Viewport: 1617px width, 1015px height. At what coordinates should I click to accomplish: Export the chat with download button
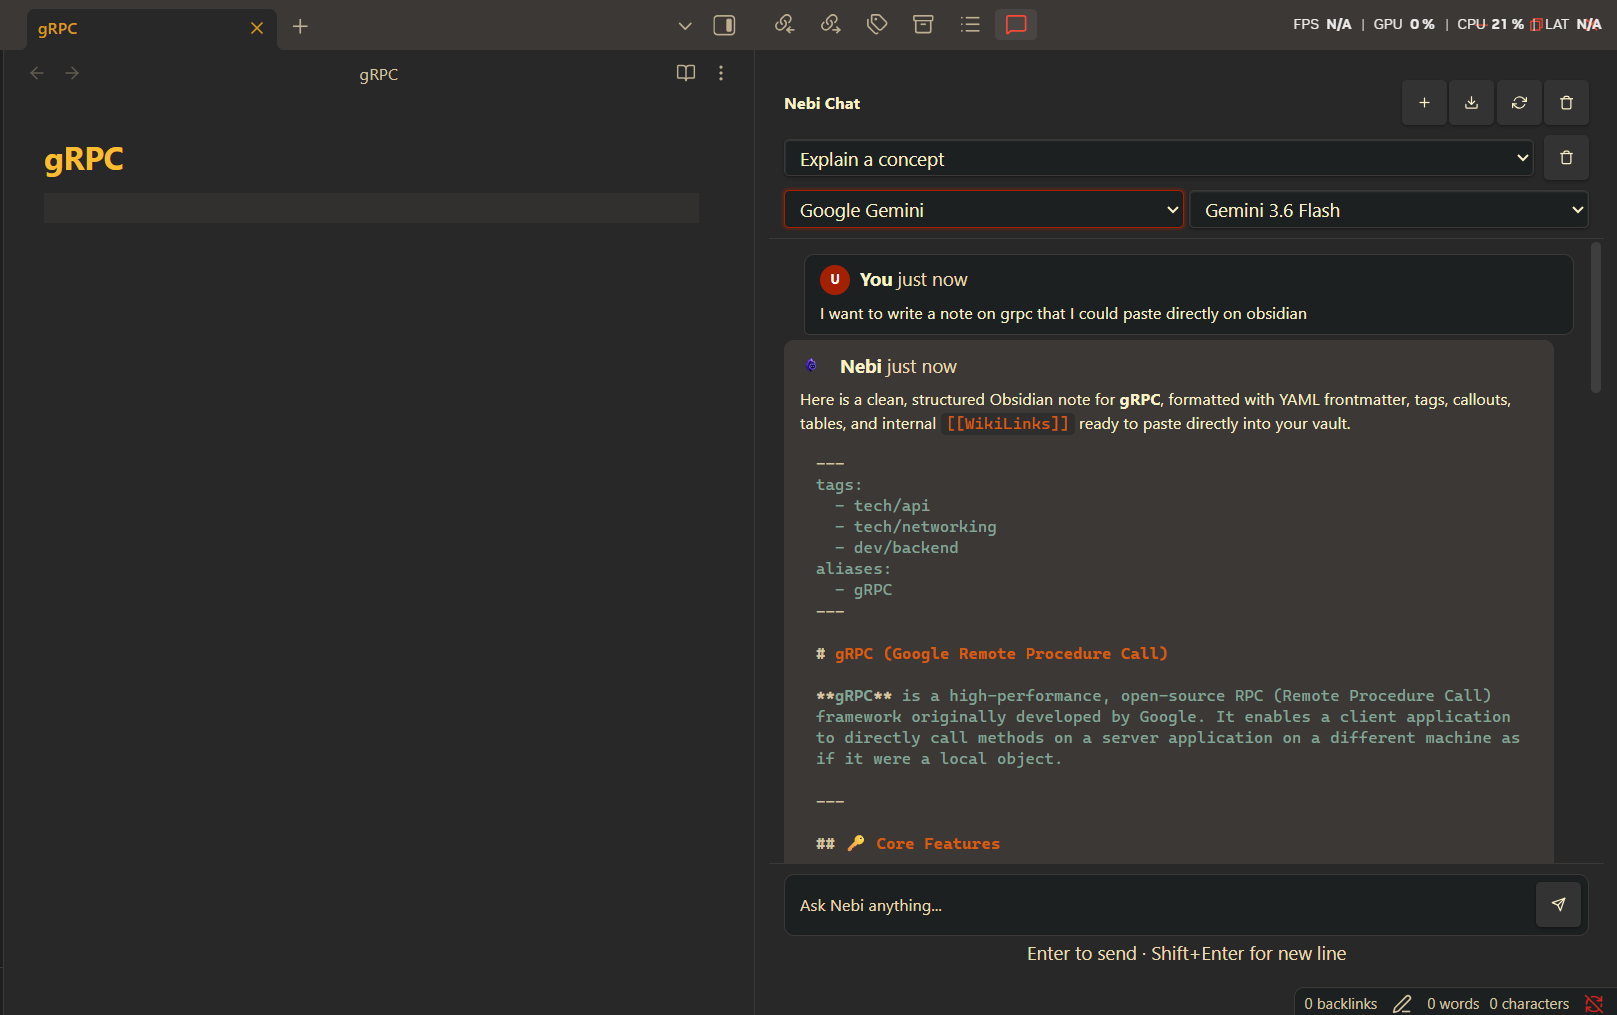click(x=1472, y=103)
